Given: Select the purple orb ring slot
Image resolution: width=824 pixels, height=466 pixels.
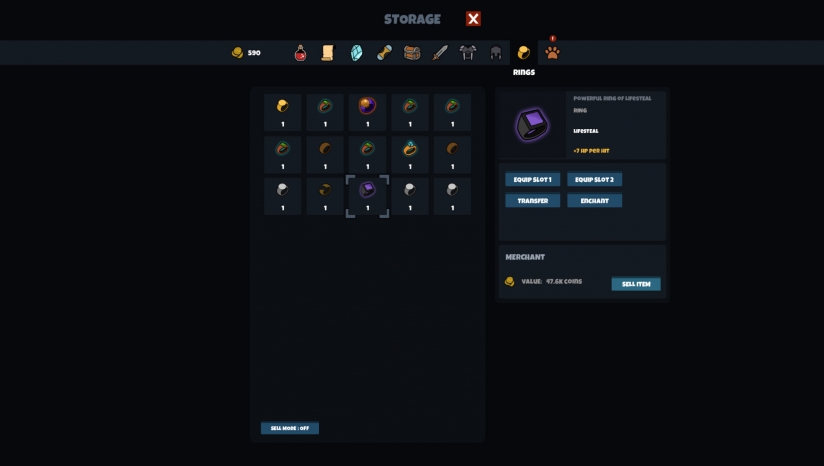Looking at the screenshot, I should click(367, 112).
